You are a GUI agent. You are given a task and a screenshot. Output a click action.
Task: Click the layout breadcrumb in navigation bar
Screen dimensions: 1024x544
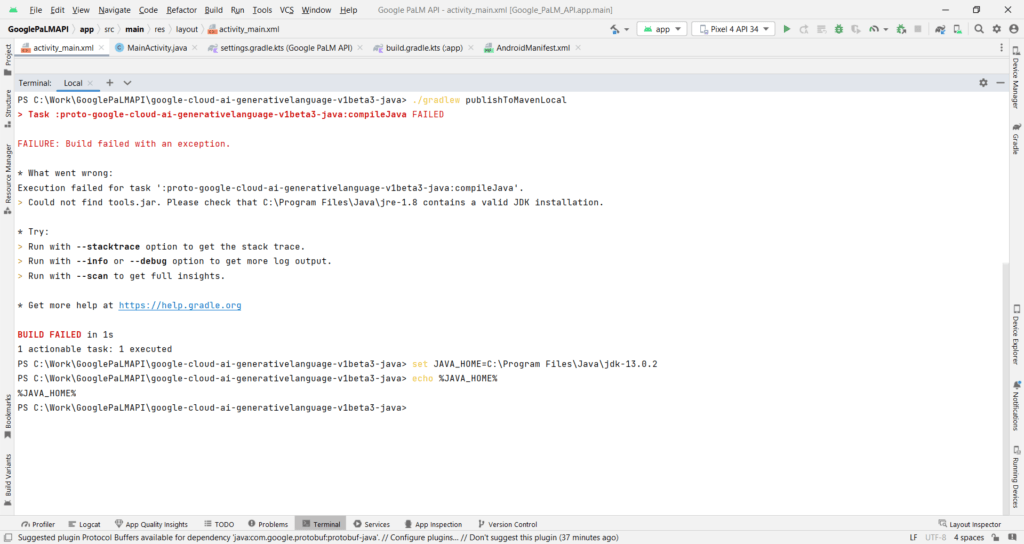(186, 29)
